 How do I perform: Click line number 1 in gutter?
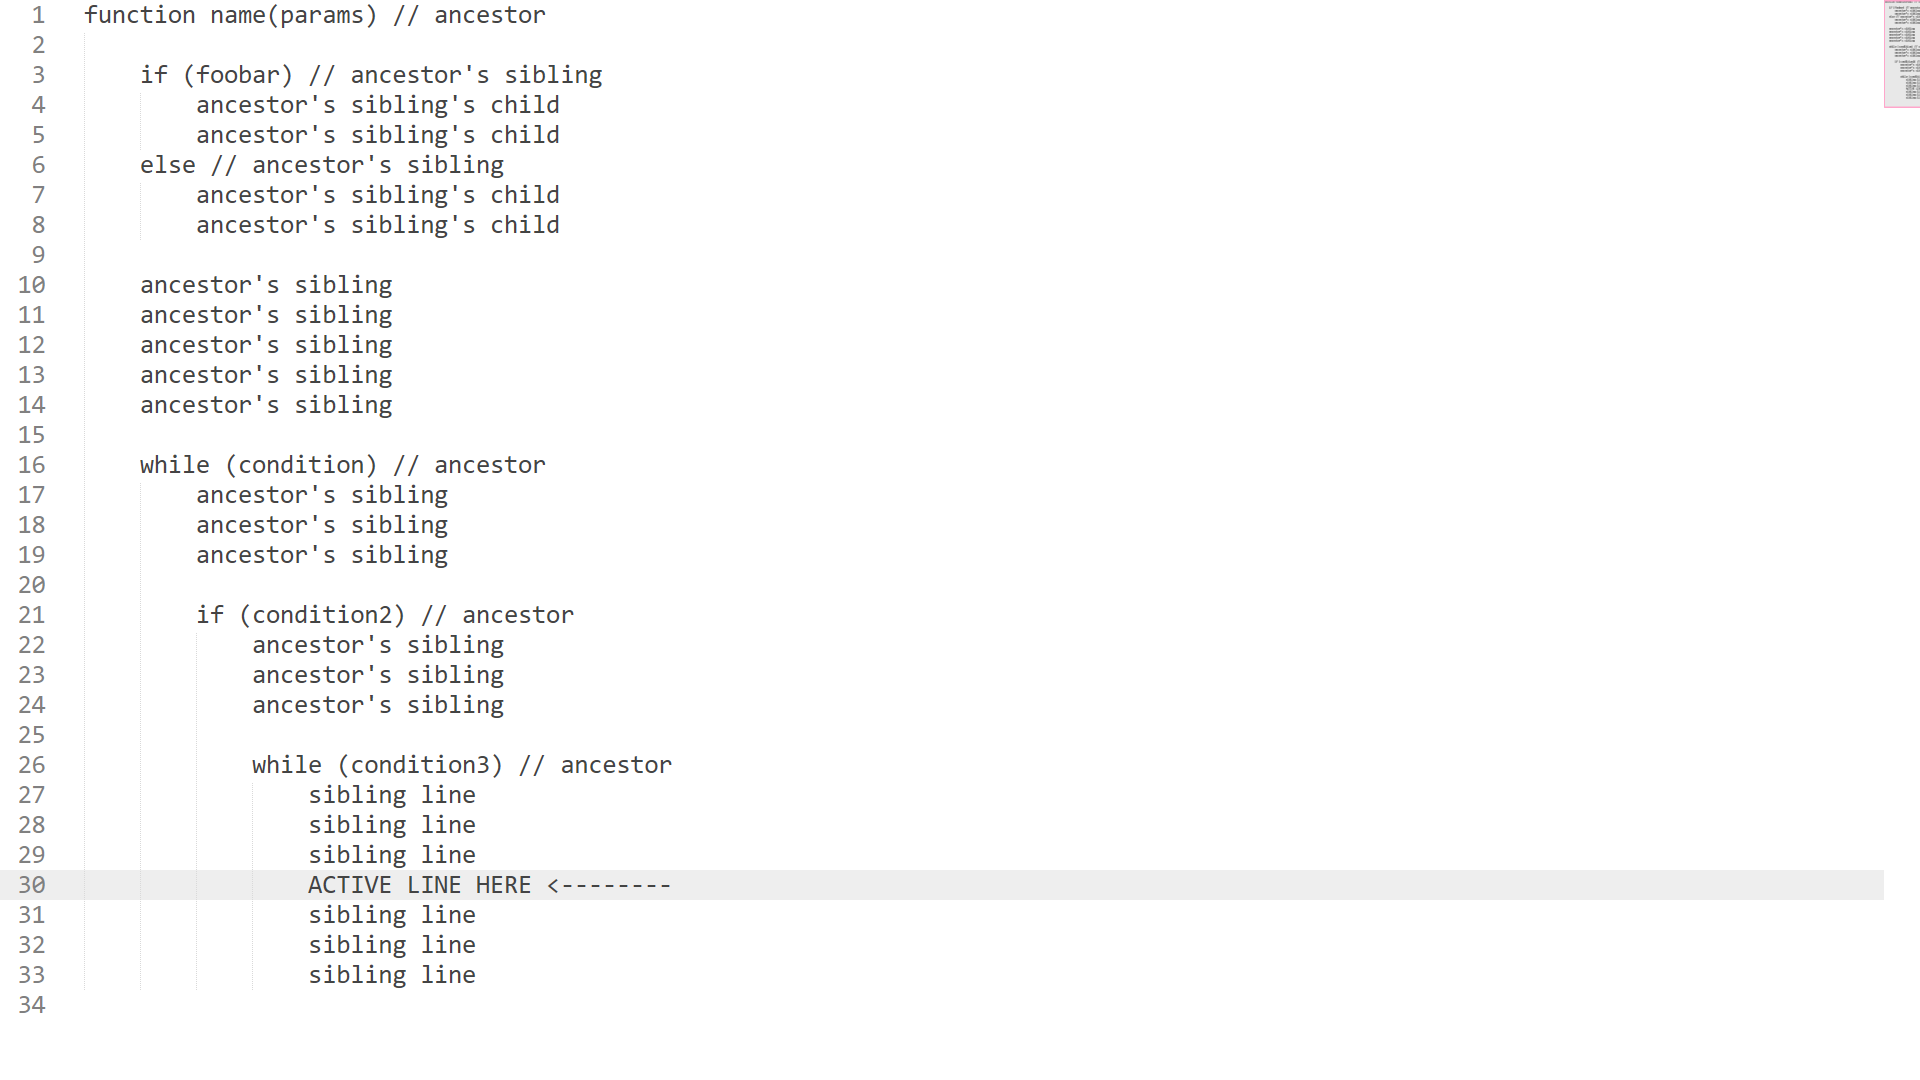38,15
